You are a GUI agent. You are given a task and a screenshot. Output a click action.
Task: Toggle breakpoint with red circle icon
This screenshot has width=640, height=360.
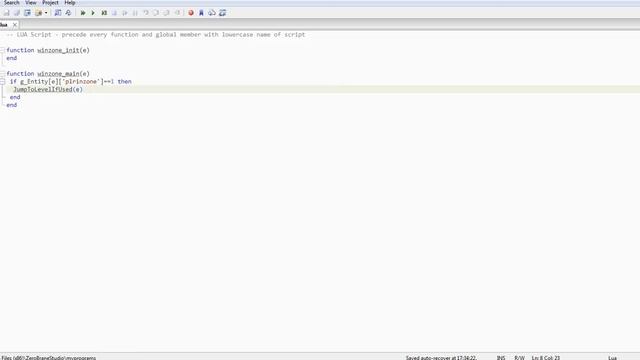tap(191, 13)
